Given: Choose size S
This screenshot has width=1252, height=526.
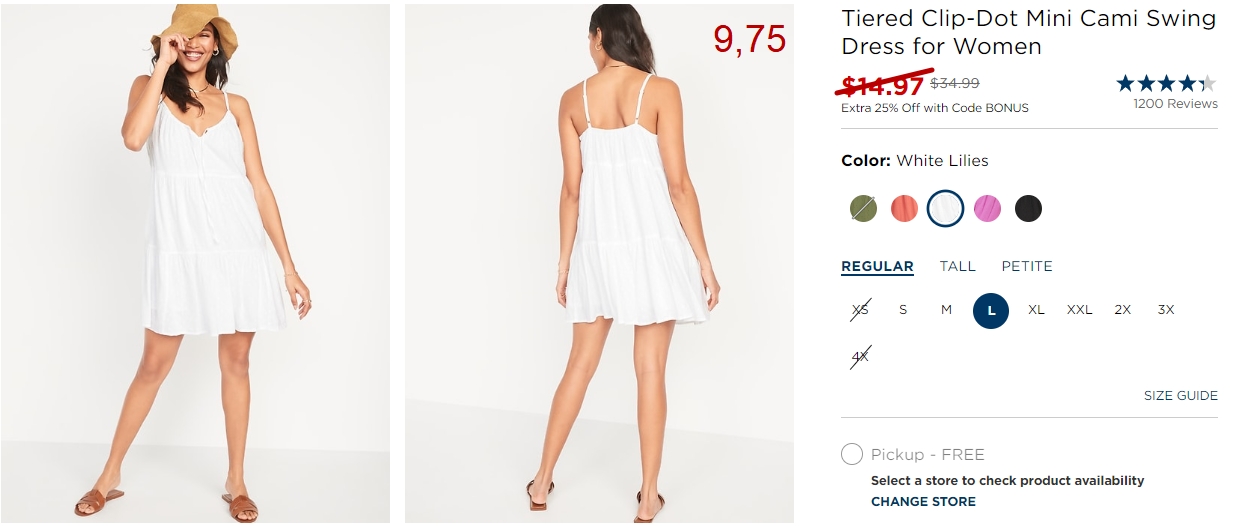Looking at the screenshot, I should 903,310.
